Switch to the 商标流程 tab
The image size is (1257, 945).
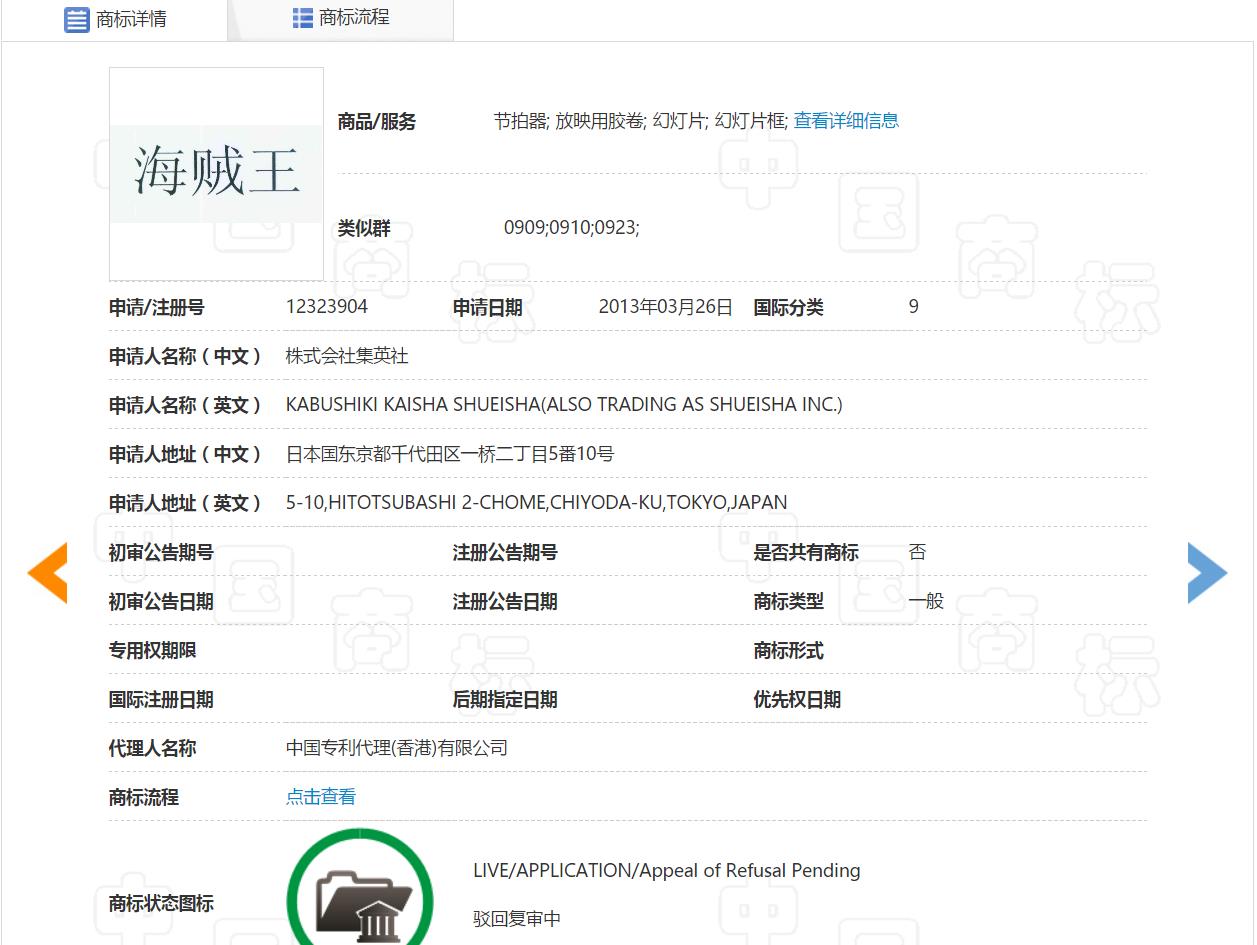[x=341, y=18]
